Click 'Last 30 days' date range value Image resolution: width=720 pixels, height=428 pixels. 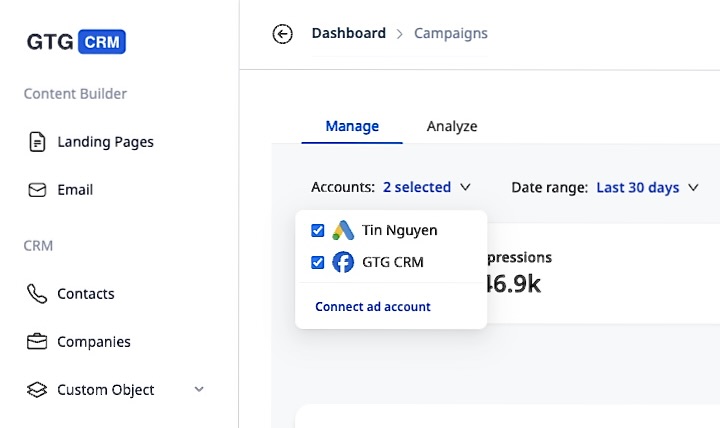pos(638,187)
